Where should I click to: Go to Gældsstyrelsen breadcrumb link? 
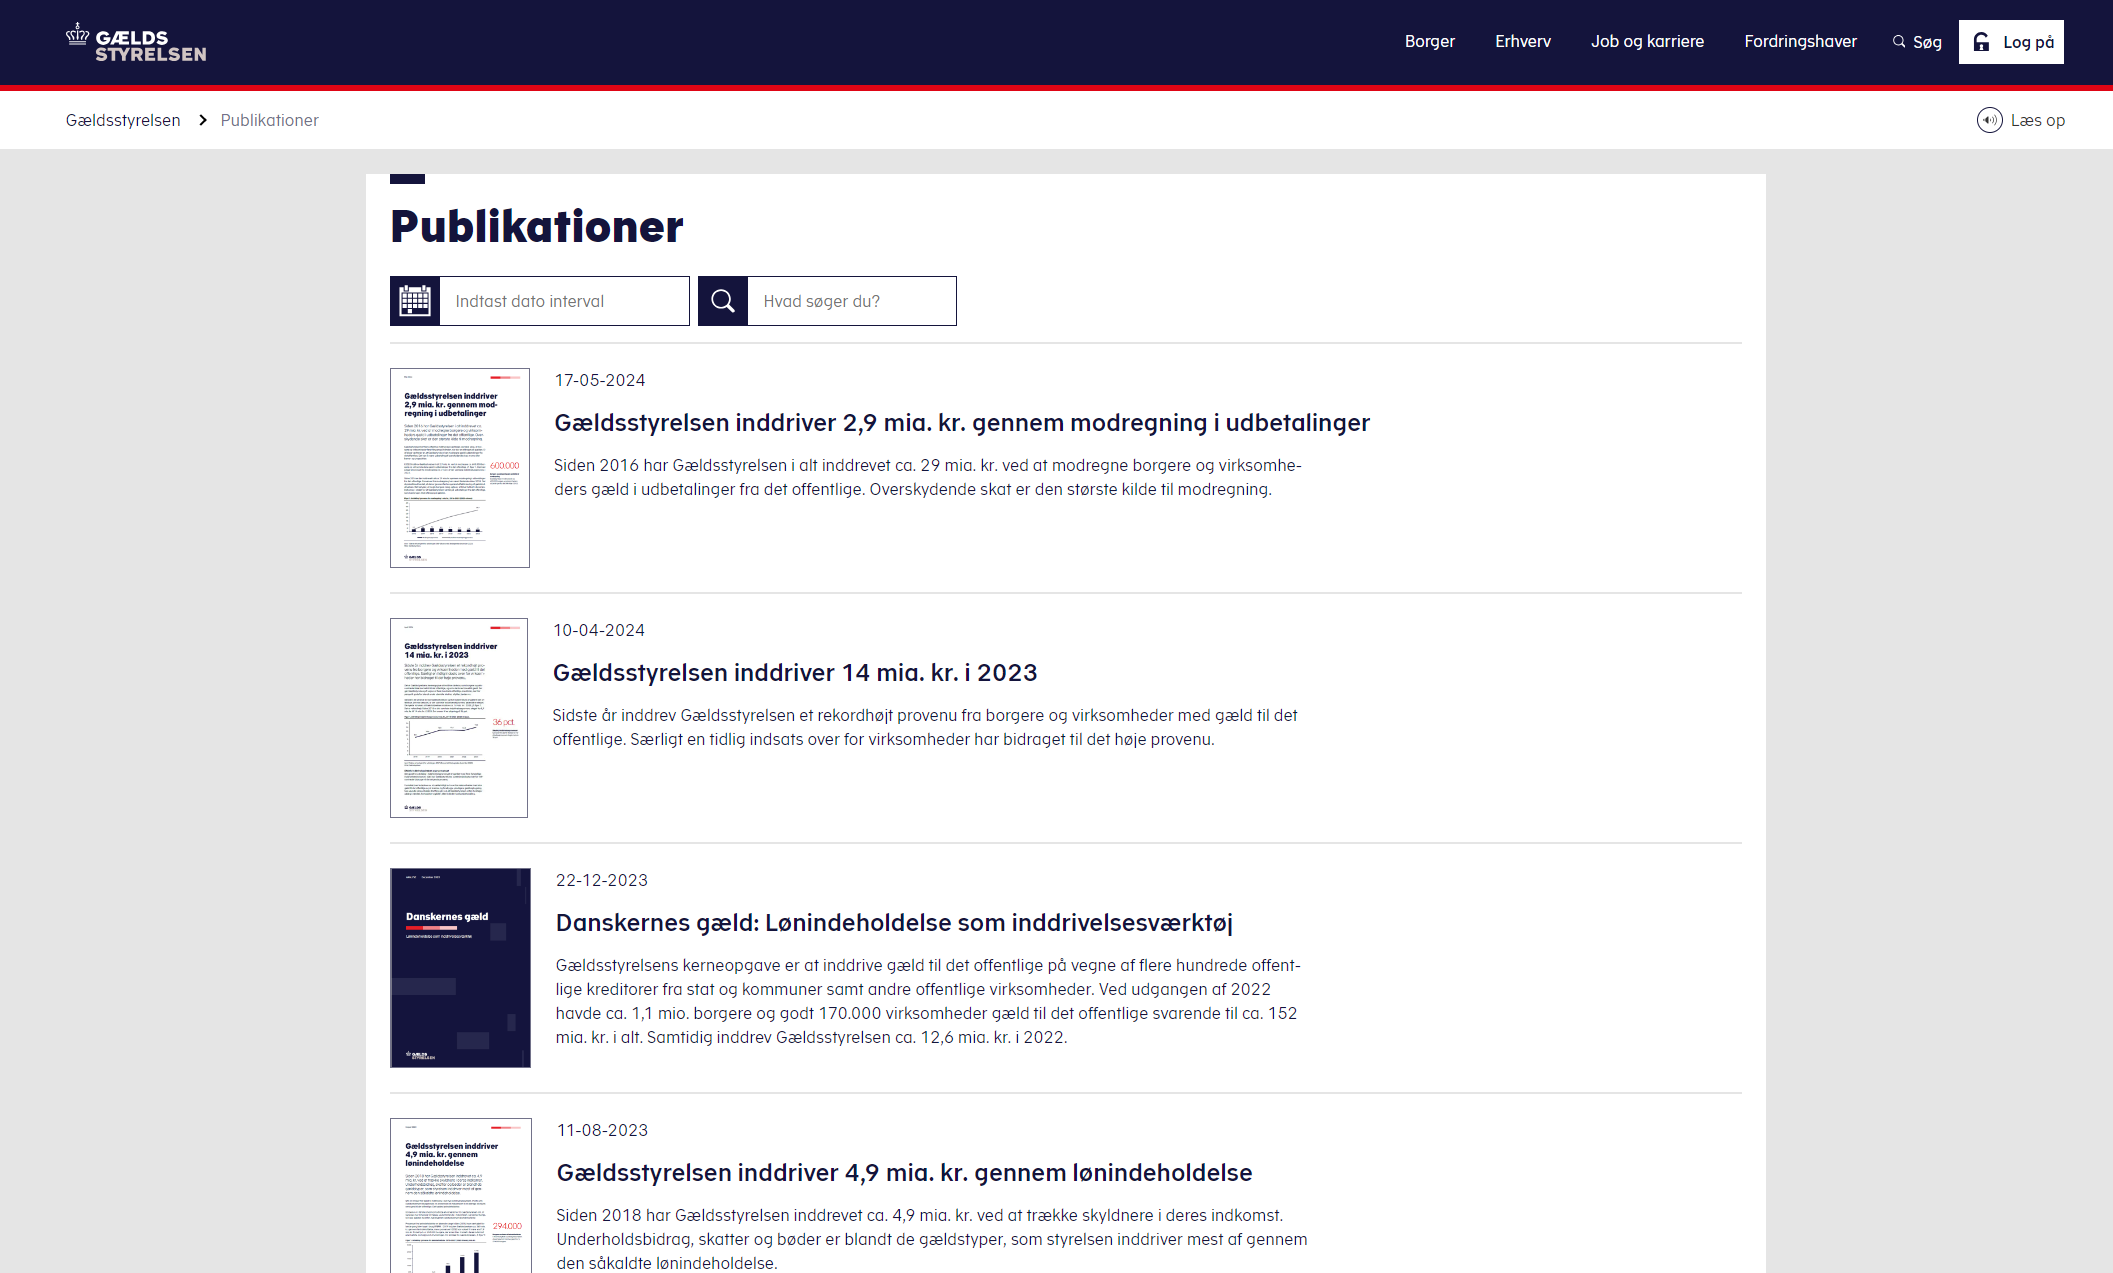123,120
